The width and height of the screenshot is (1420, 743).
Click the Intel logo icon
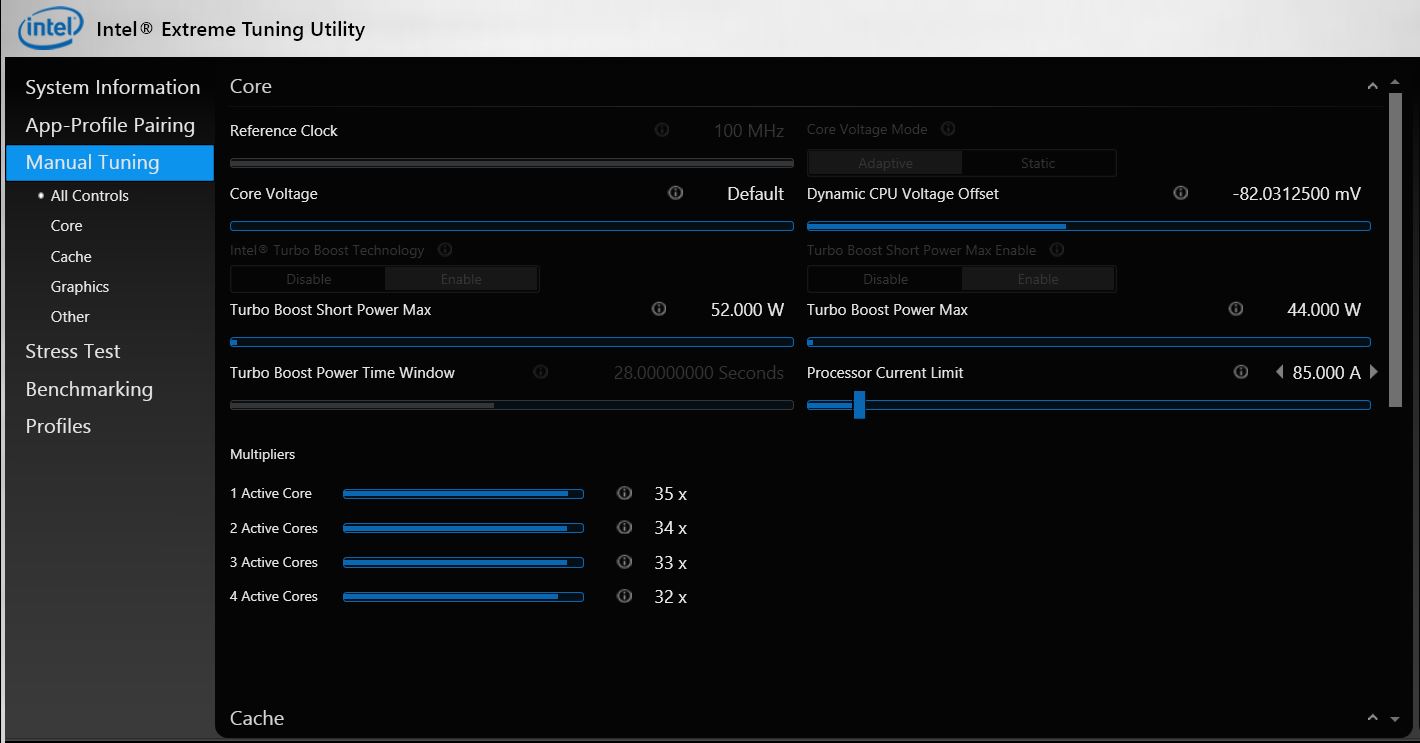[x=51, y=29]
